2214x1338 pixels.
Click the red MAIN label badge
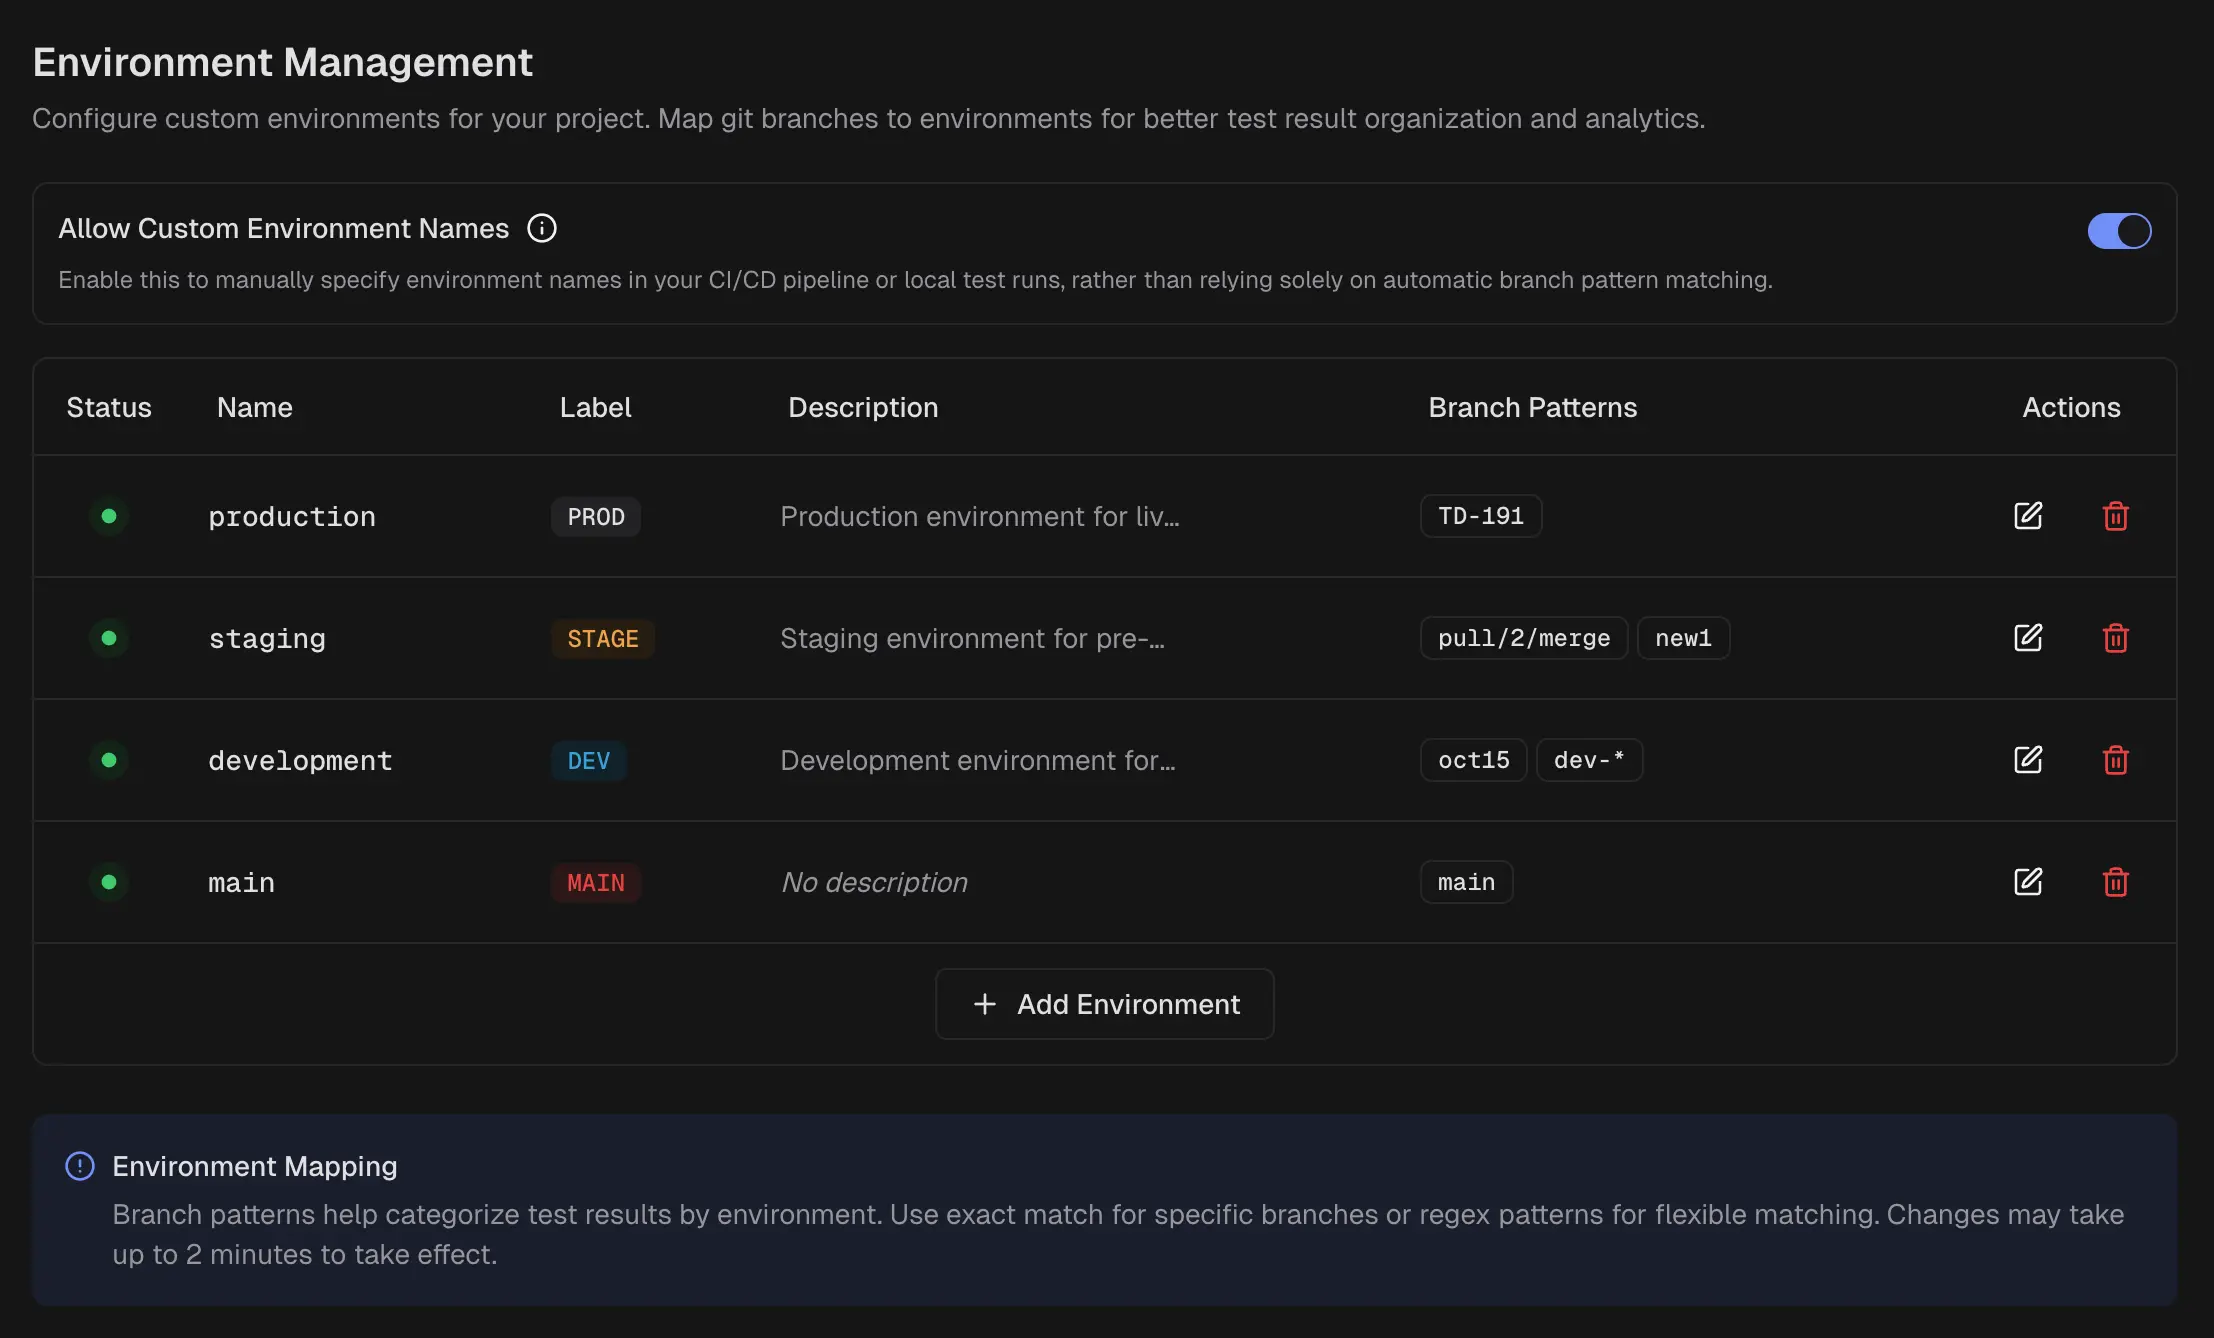(595, 883)
